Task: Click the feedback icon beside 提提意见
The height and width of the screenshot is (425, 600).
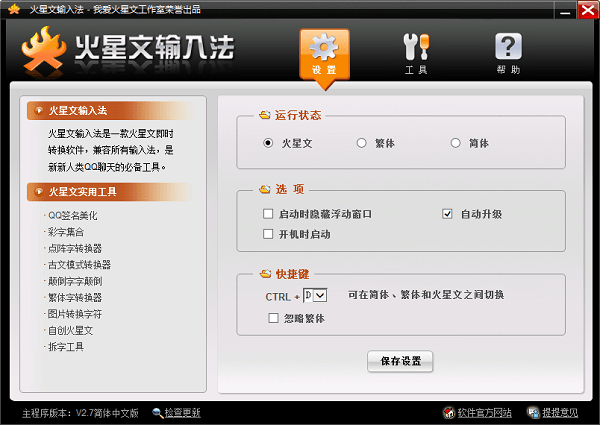Action: click(533, 412)
